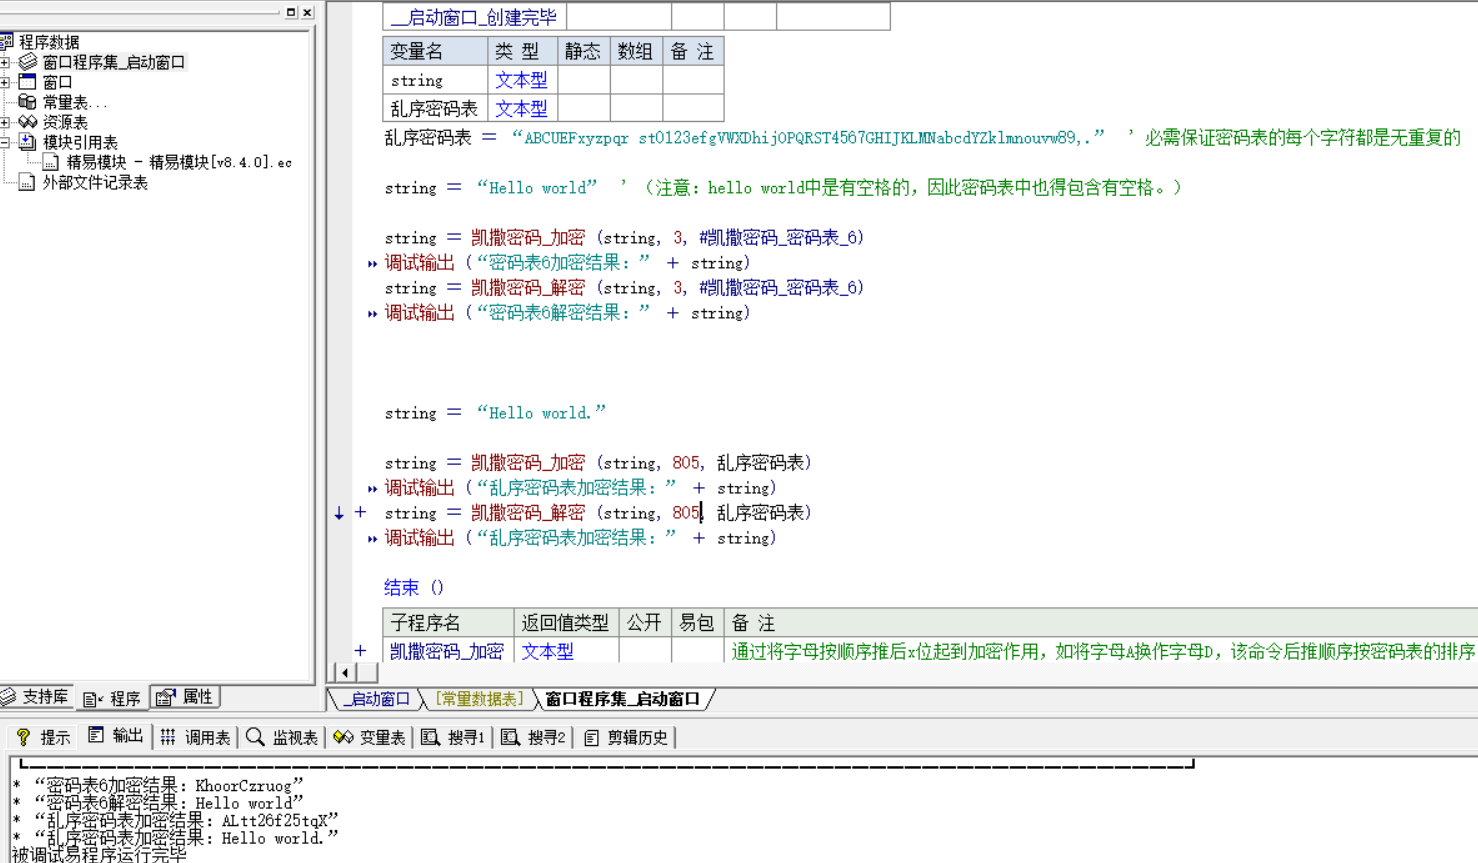Expand the 凯撒密码_加密 subroutine plus sign

[x=360, y=651]
